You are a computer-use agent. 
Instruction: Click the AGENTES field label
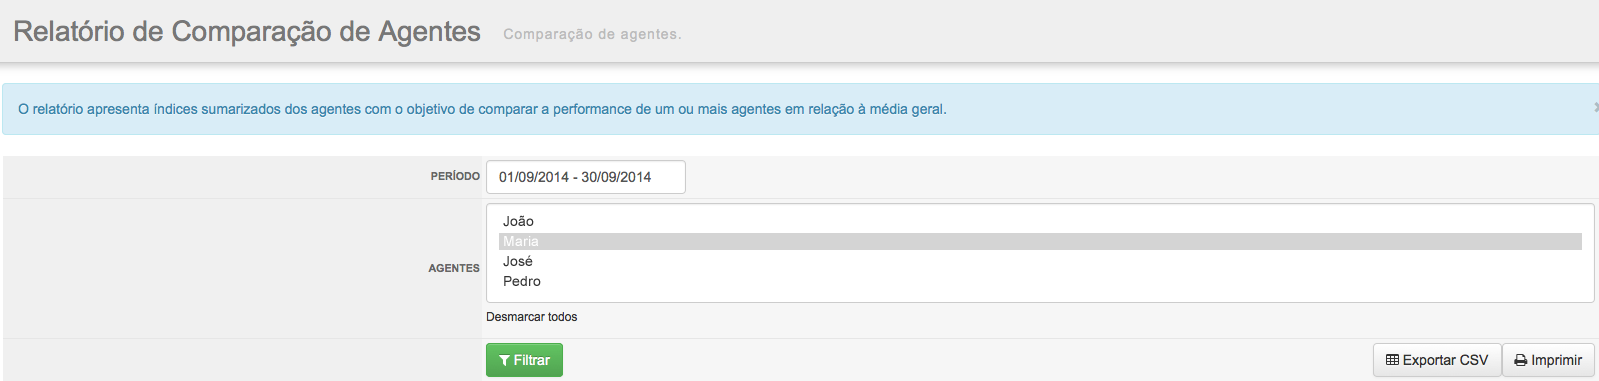(x=454, y=268)
